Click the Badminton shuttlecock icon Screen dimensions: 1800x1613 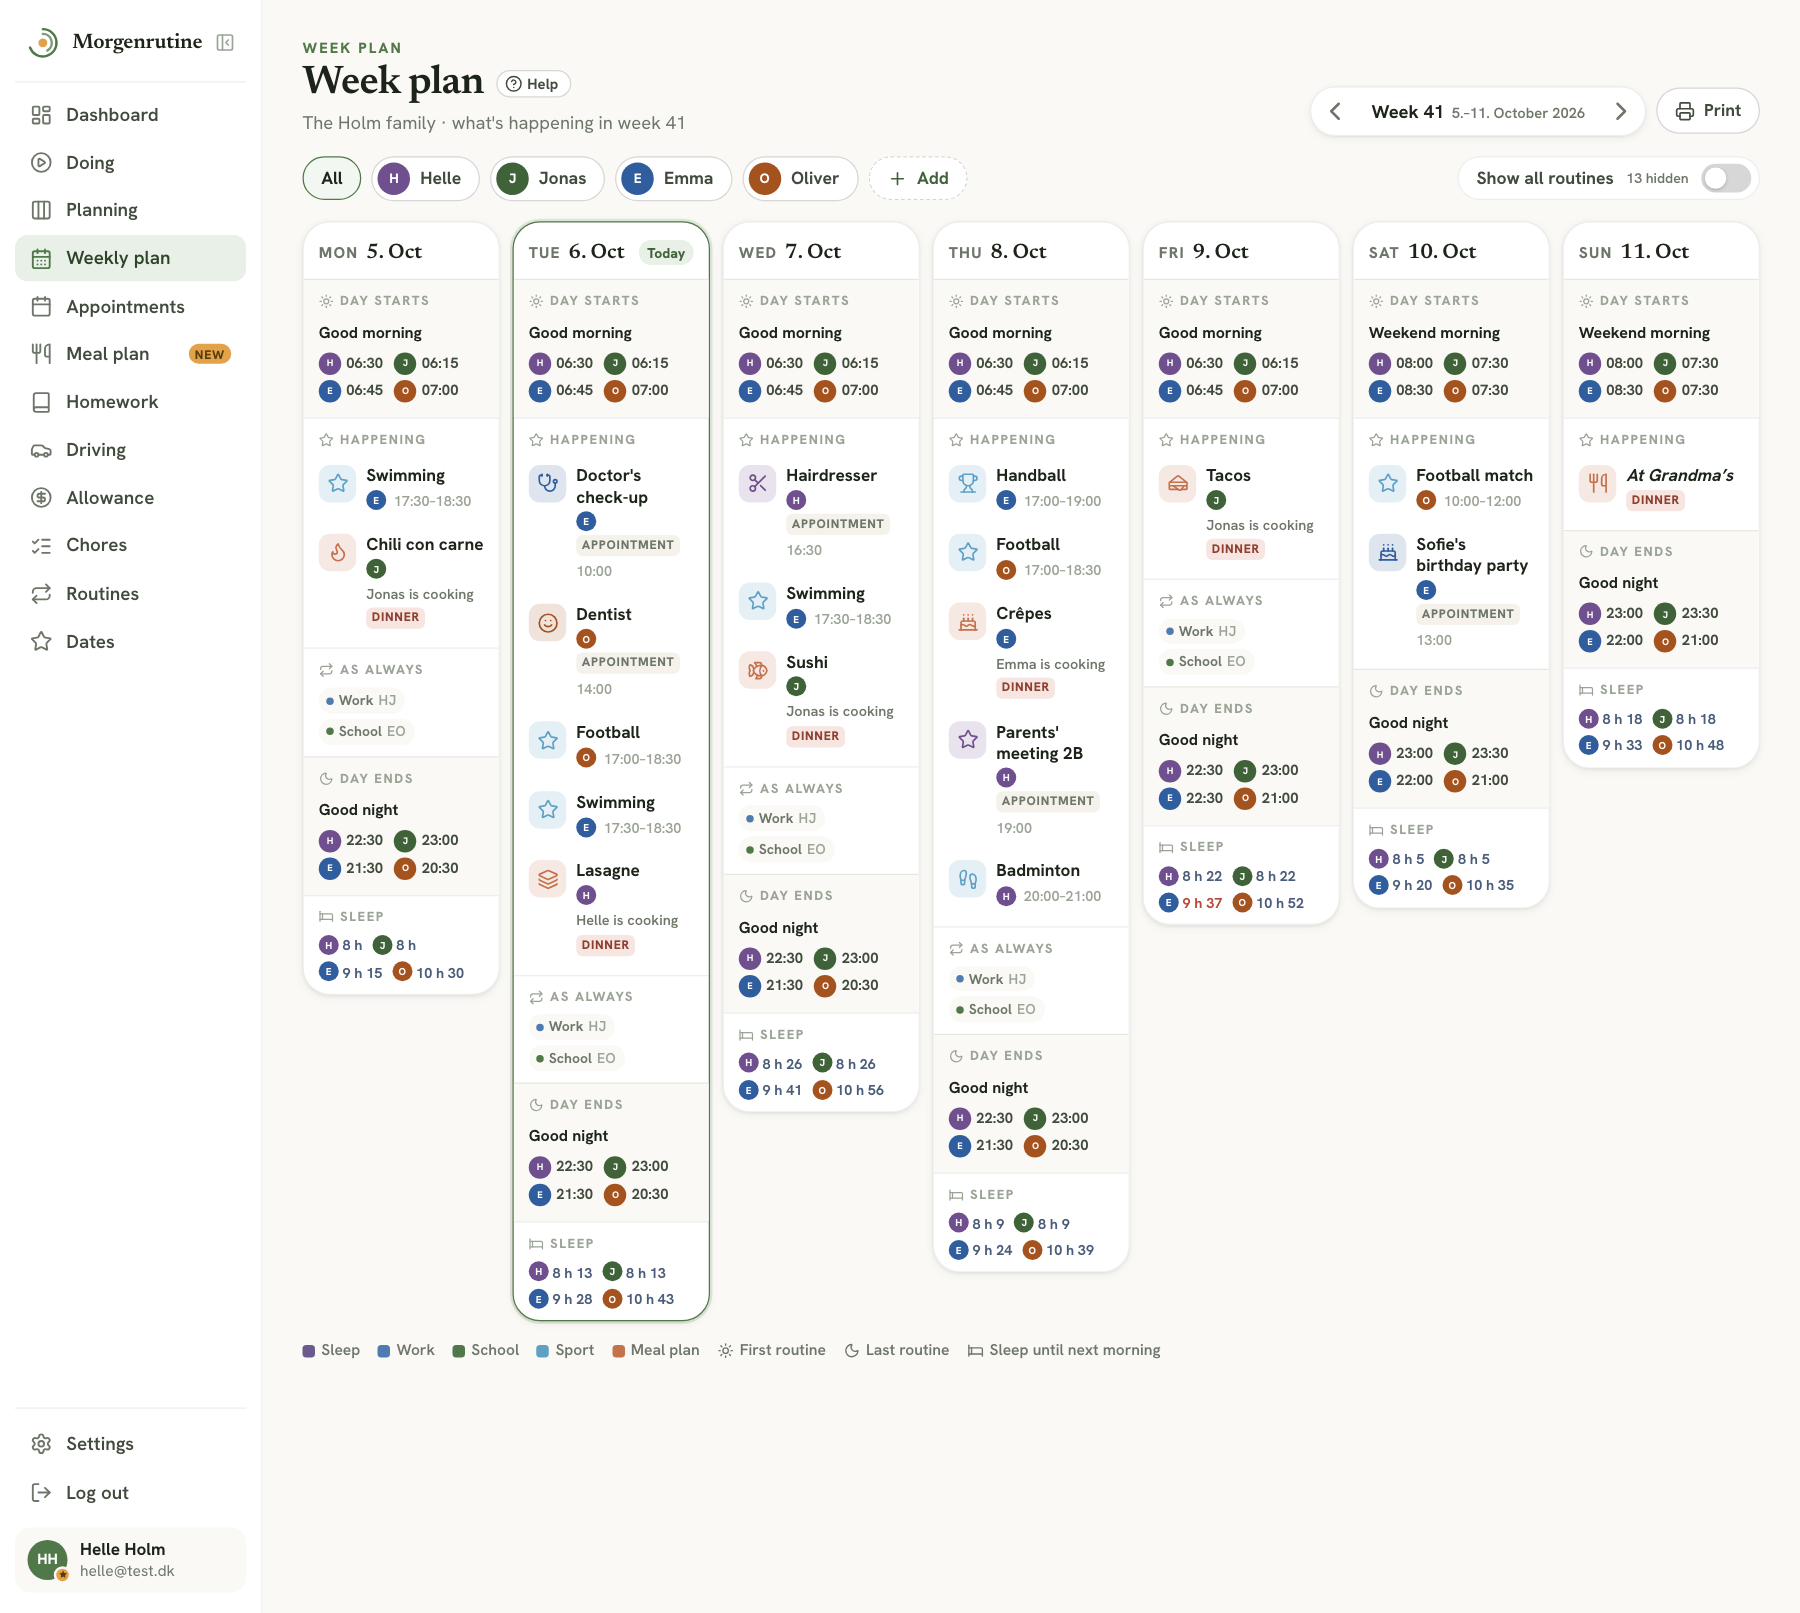[x=968, y=879]
